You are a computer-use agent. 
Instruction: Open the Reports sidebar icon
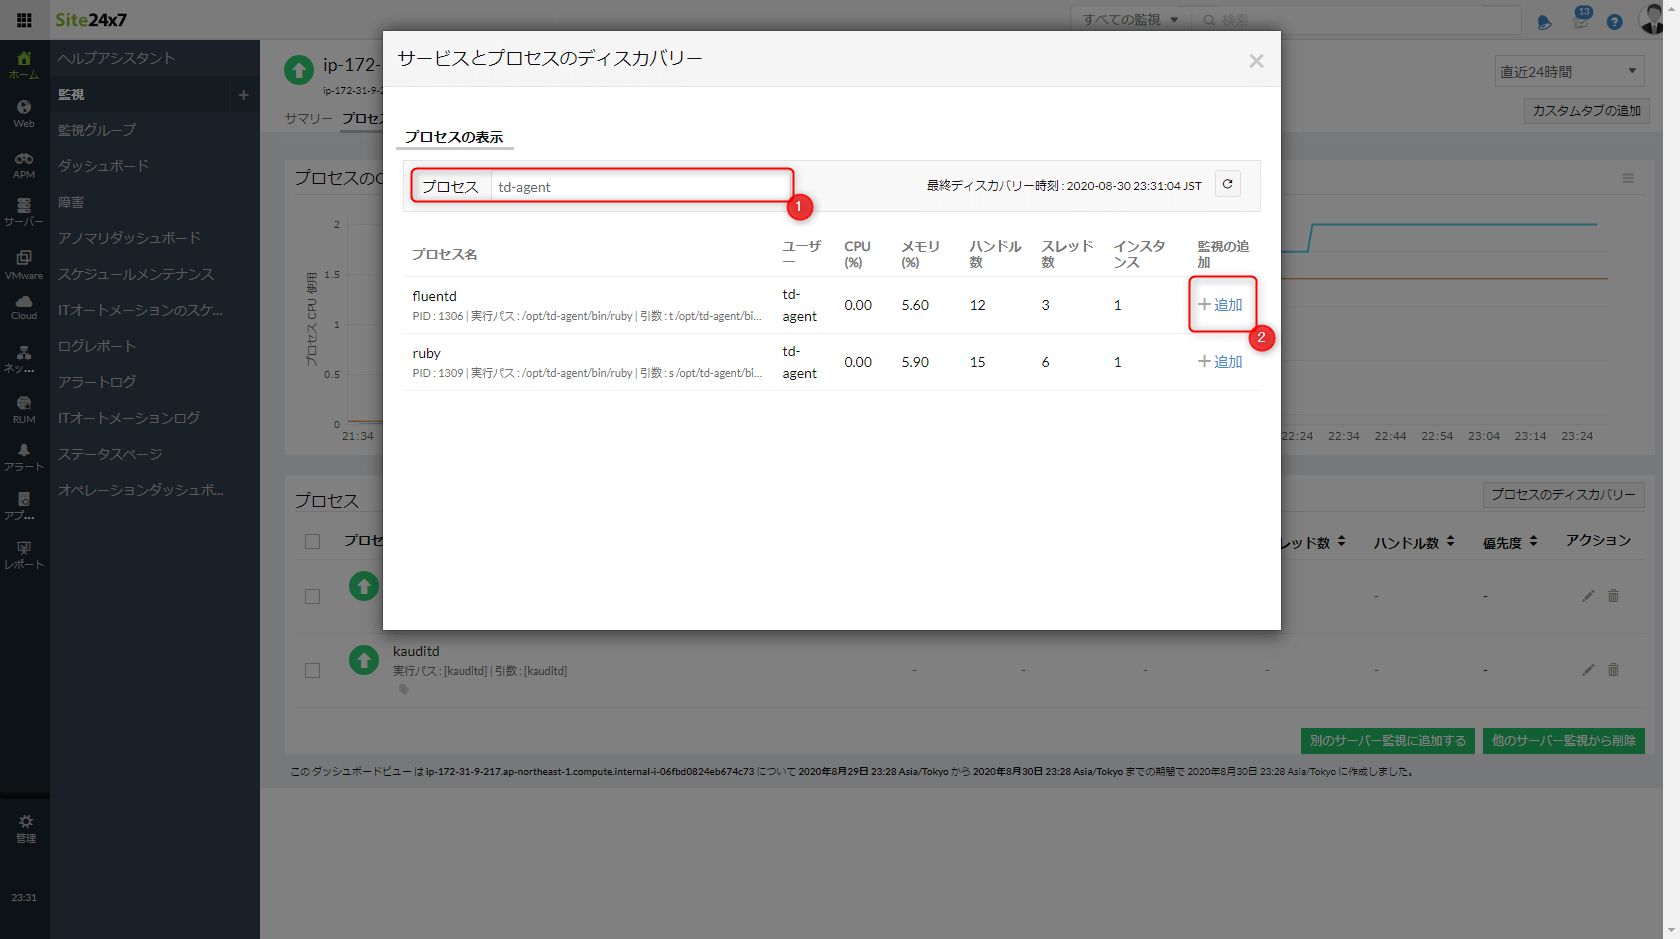[24, 555]
